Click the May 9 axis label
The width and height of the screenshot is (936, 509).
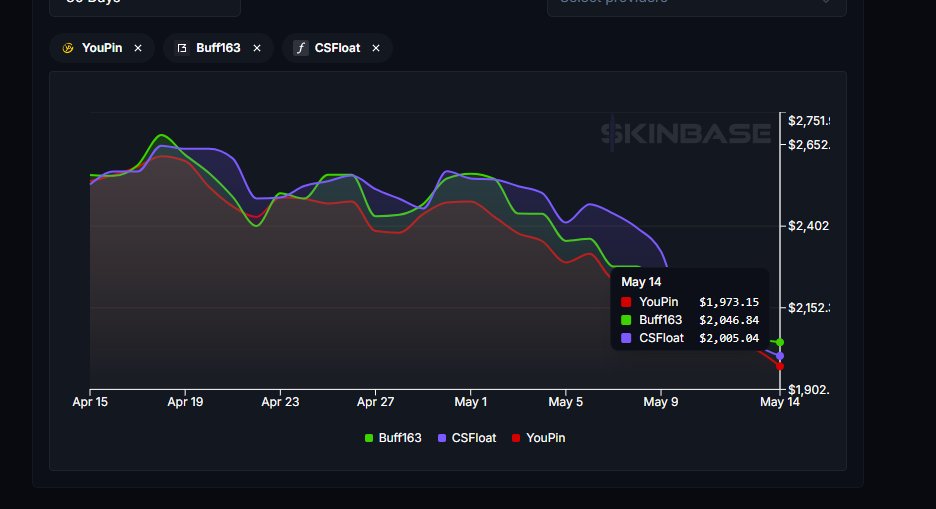[661, 402]
